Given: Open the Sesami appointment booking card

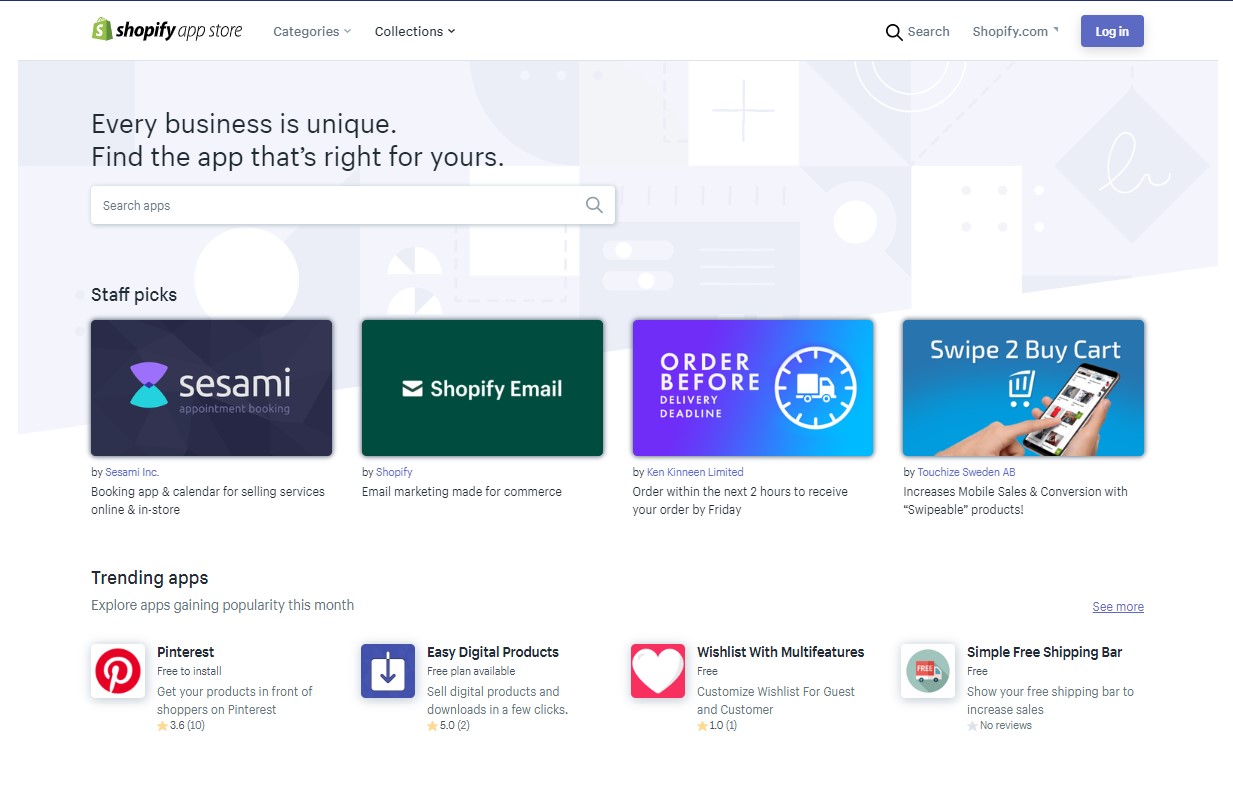Looking at the screenshot, I should 211,388.
